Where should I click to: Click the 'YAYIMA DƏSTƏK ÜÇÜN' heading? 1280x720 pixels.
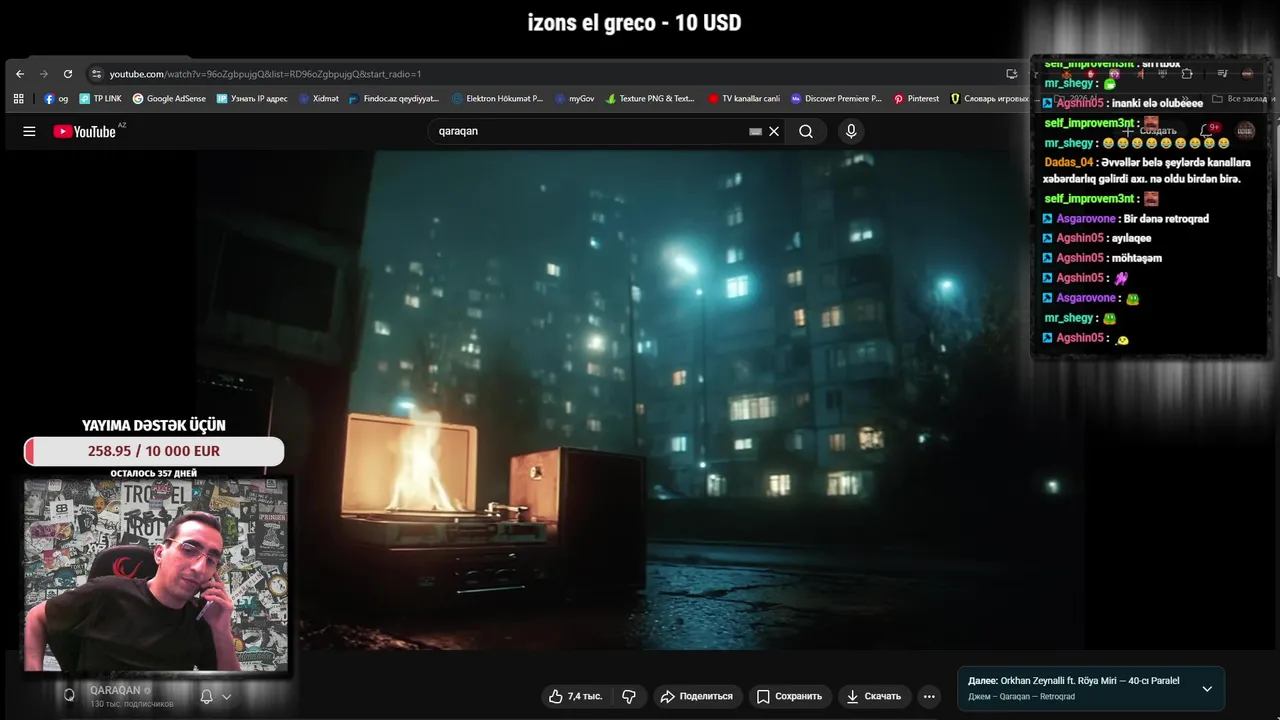(x=154, y=425)
